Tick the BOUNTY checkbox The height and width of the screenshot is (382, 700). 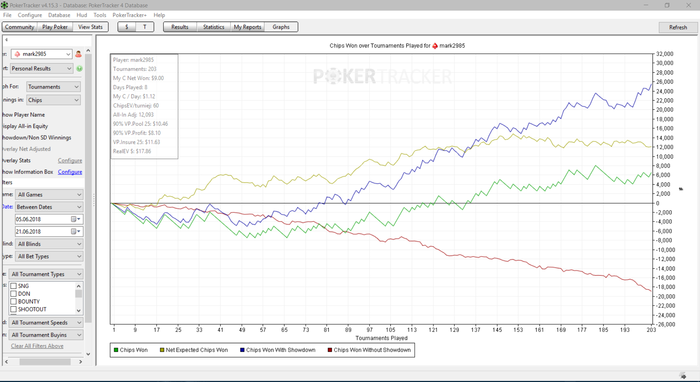13,301
